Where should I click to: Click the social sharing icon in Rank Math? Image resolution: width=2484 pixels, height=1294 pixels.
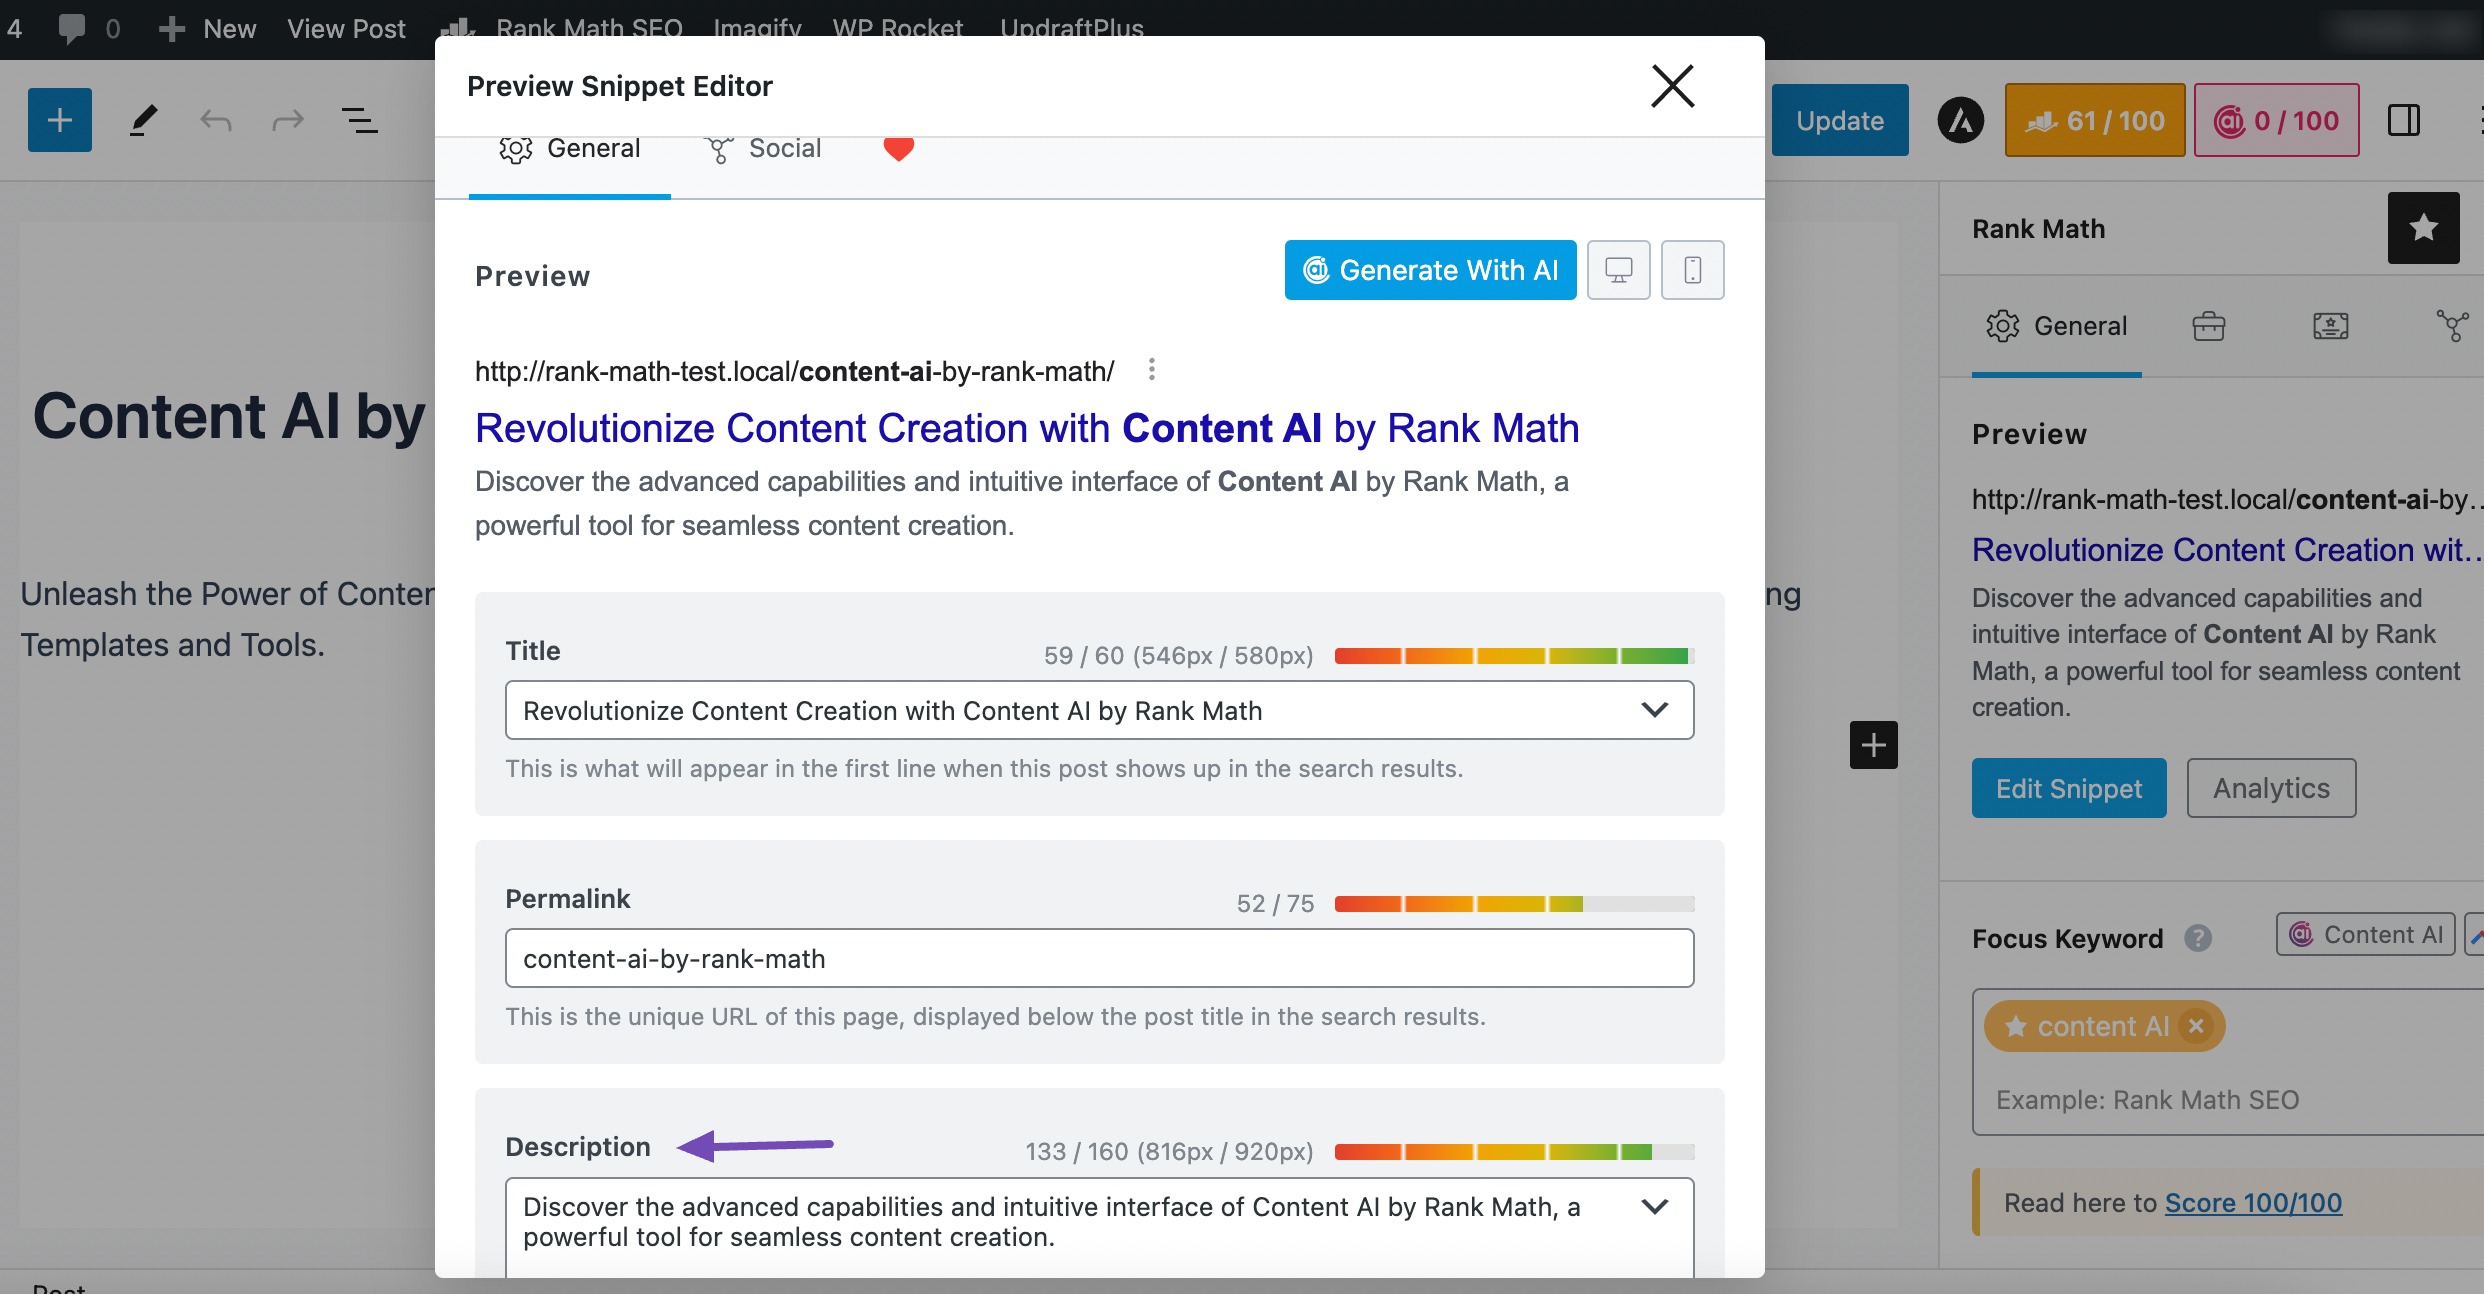point(718,148)
